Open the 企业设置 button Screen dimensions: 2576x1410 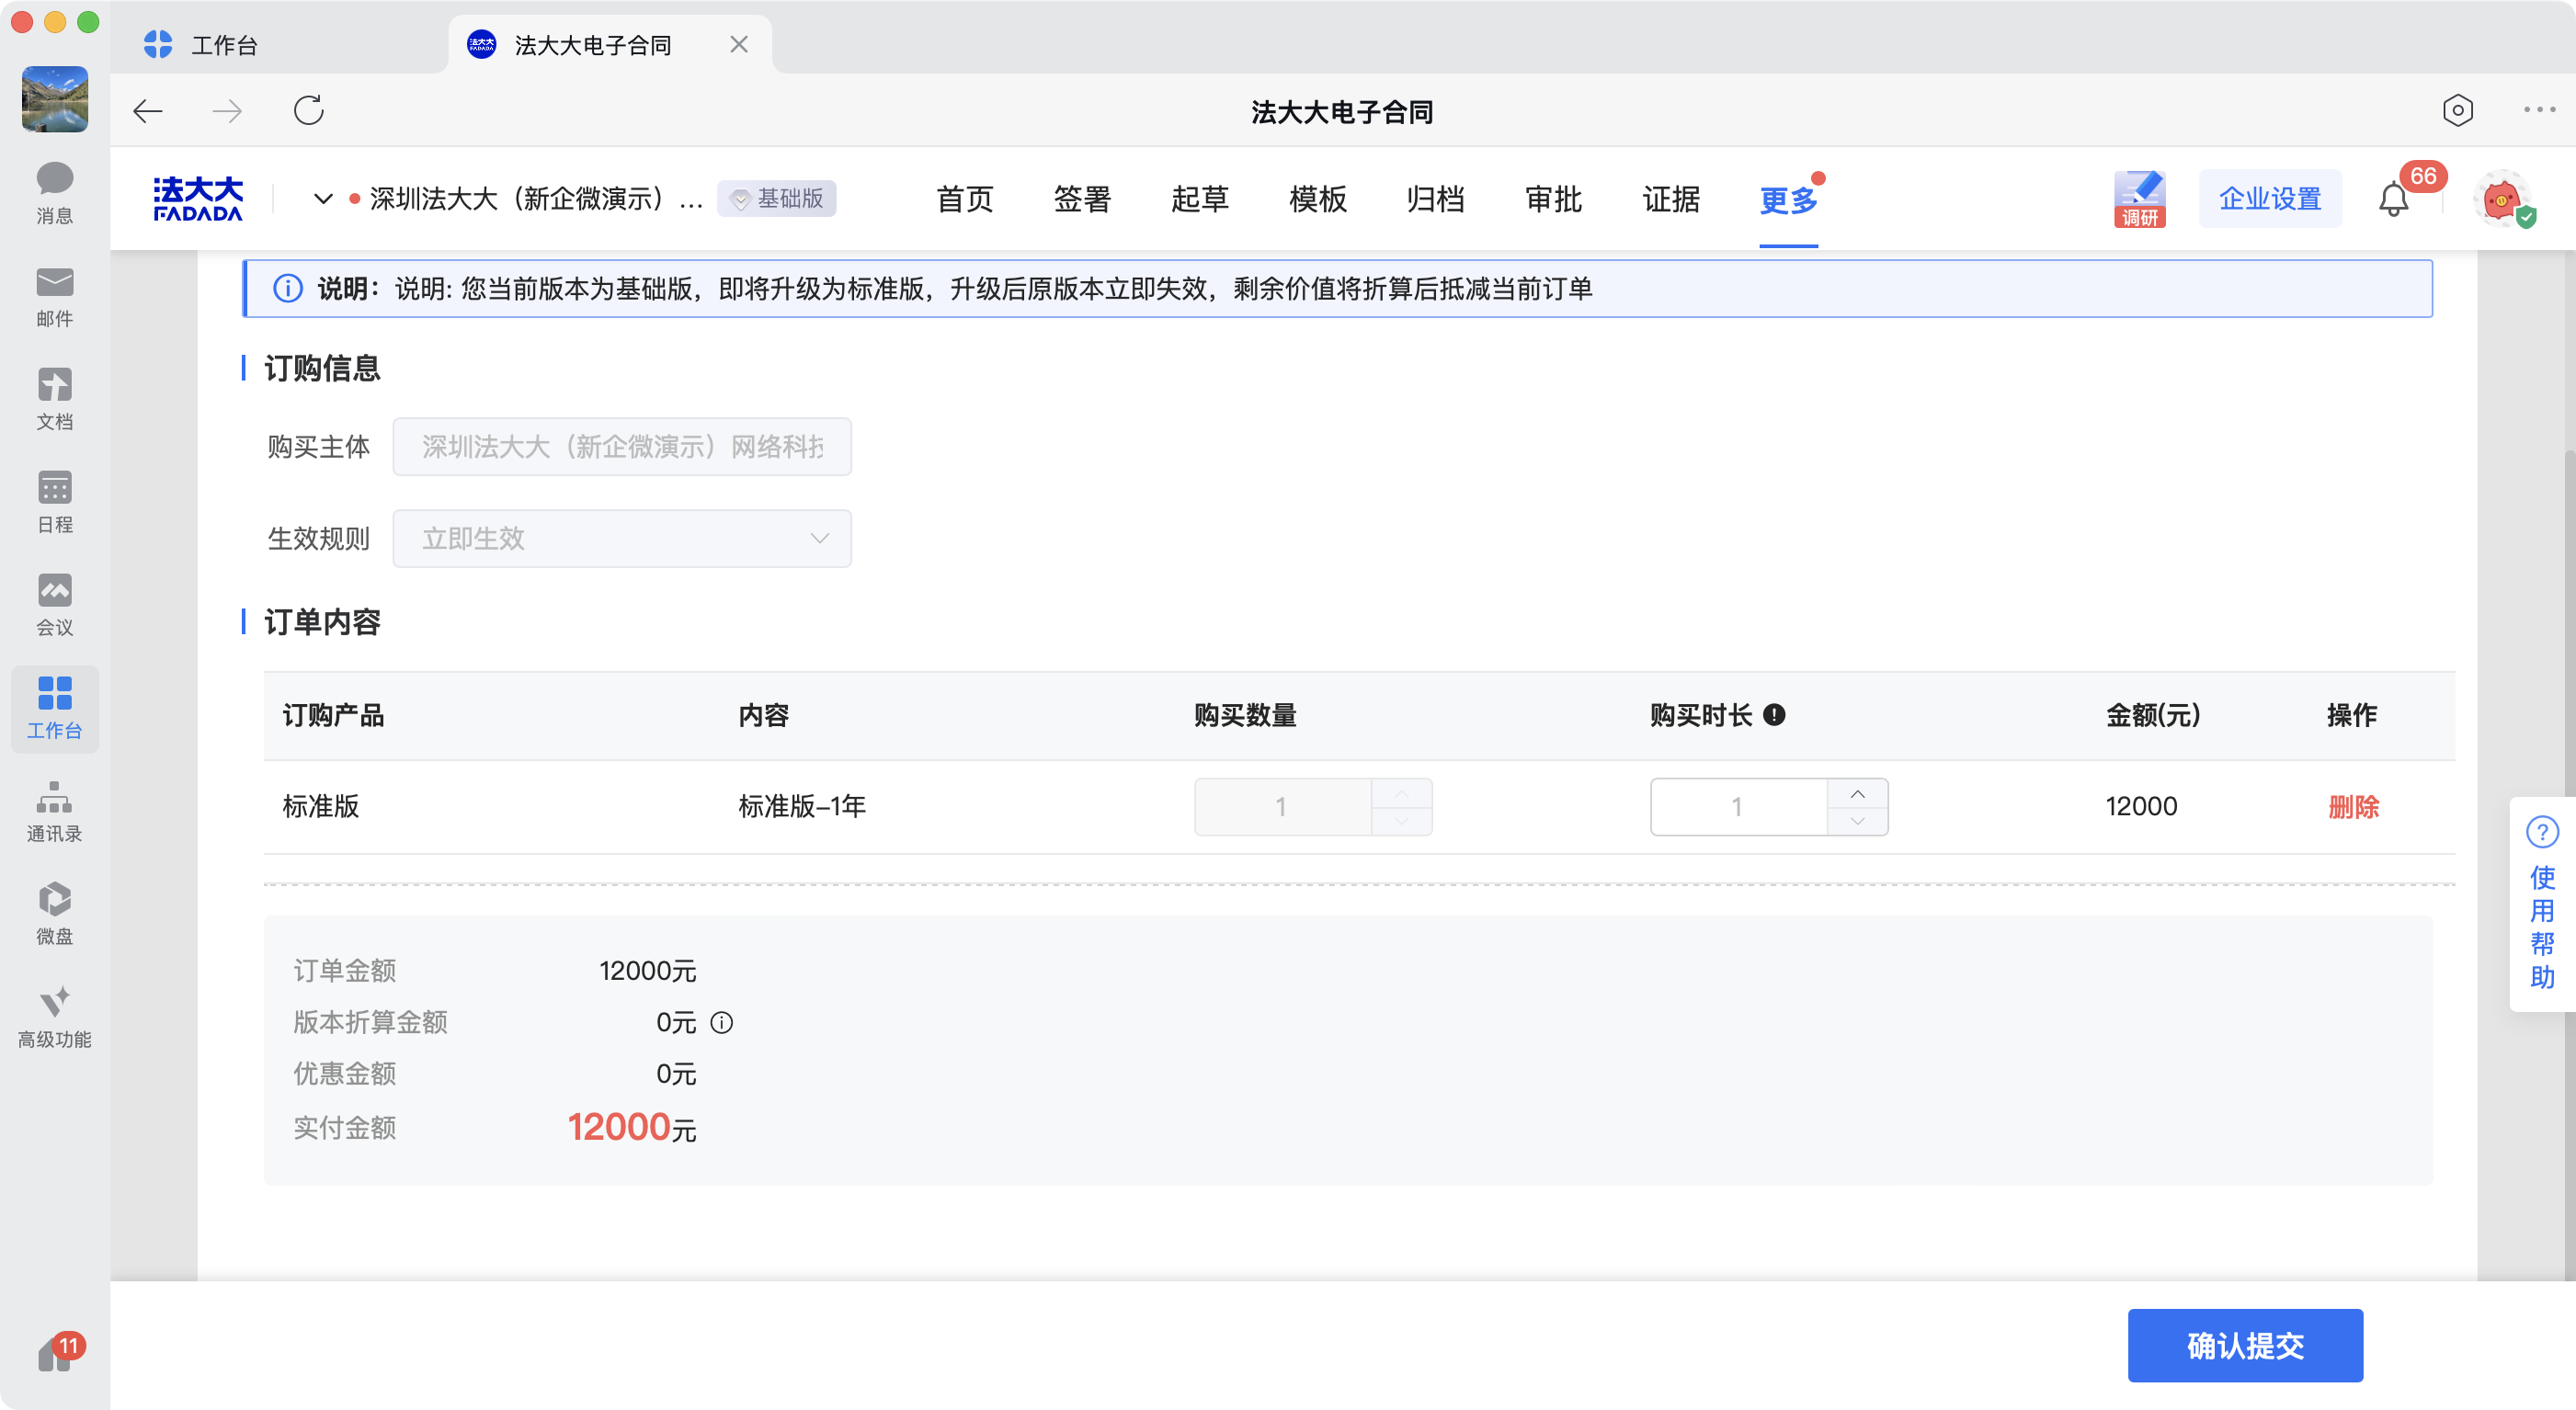pyautogui.click(x=2269, y=199)
